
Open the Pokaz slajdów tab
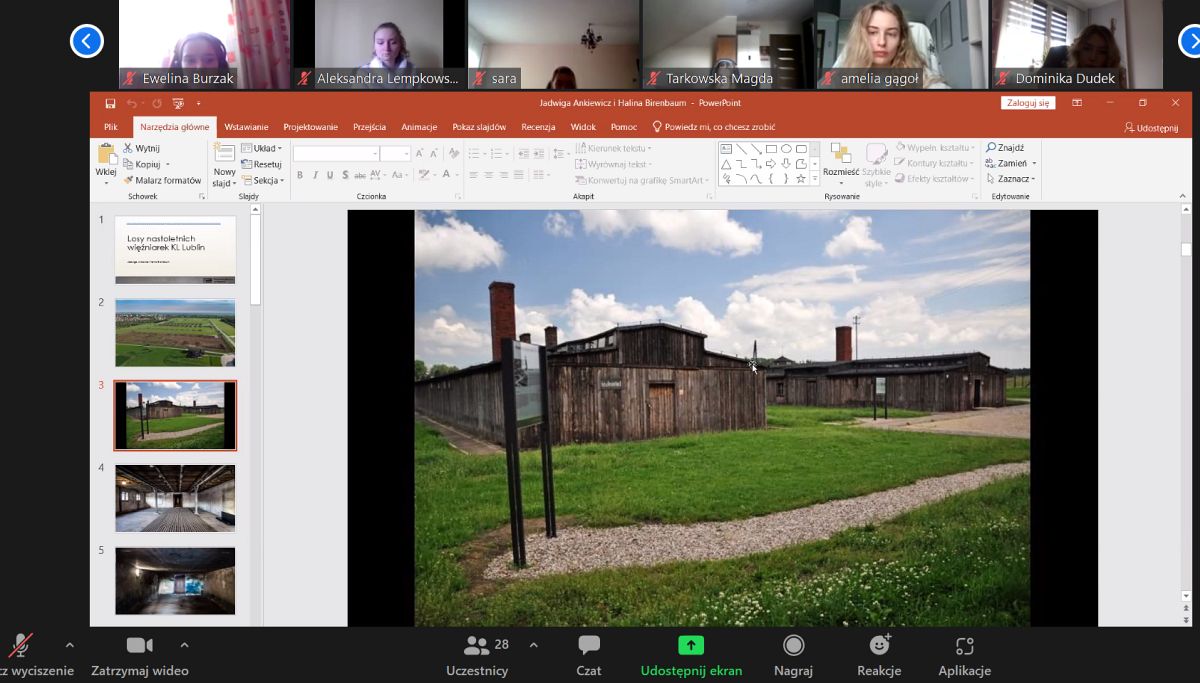[x=479, y=127]
